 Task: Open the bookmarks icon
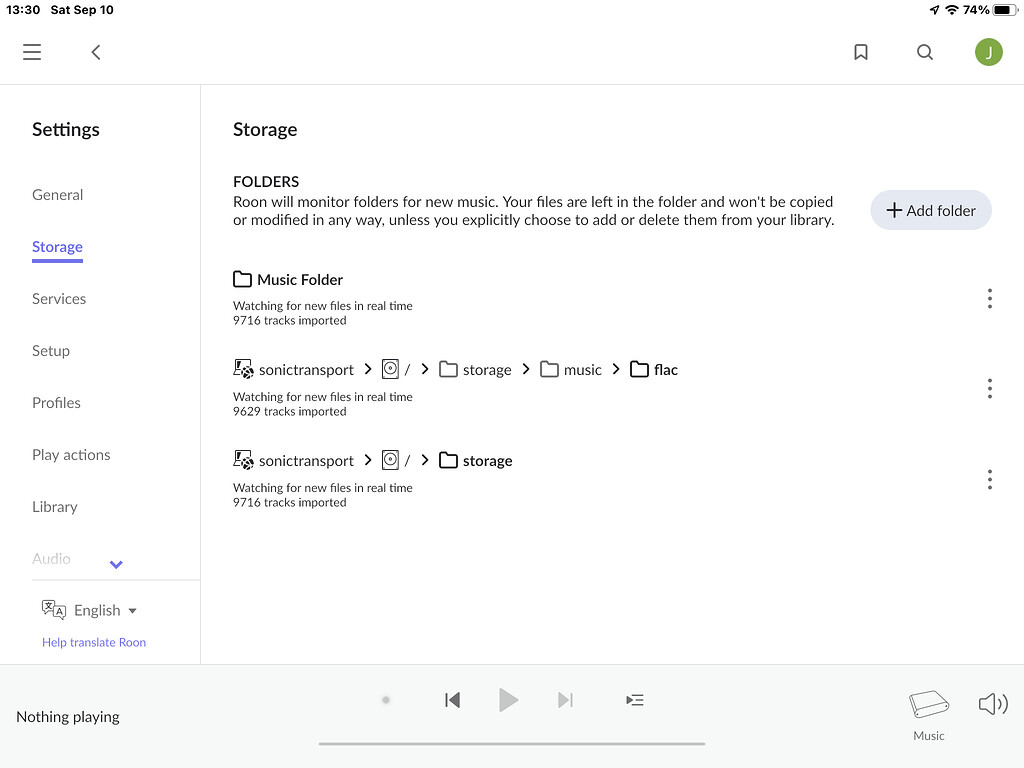860,51
